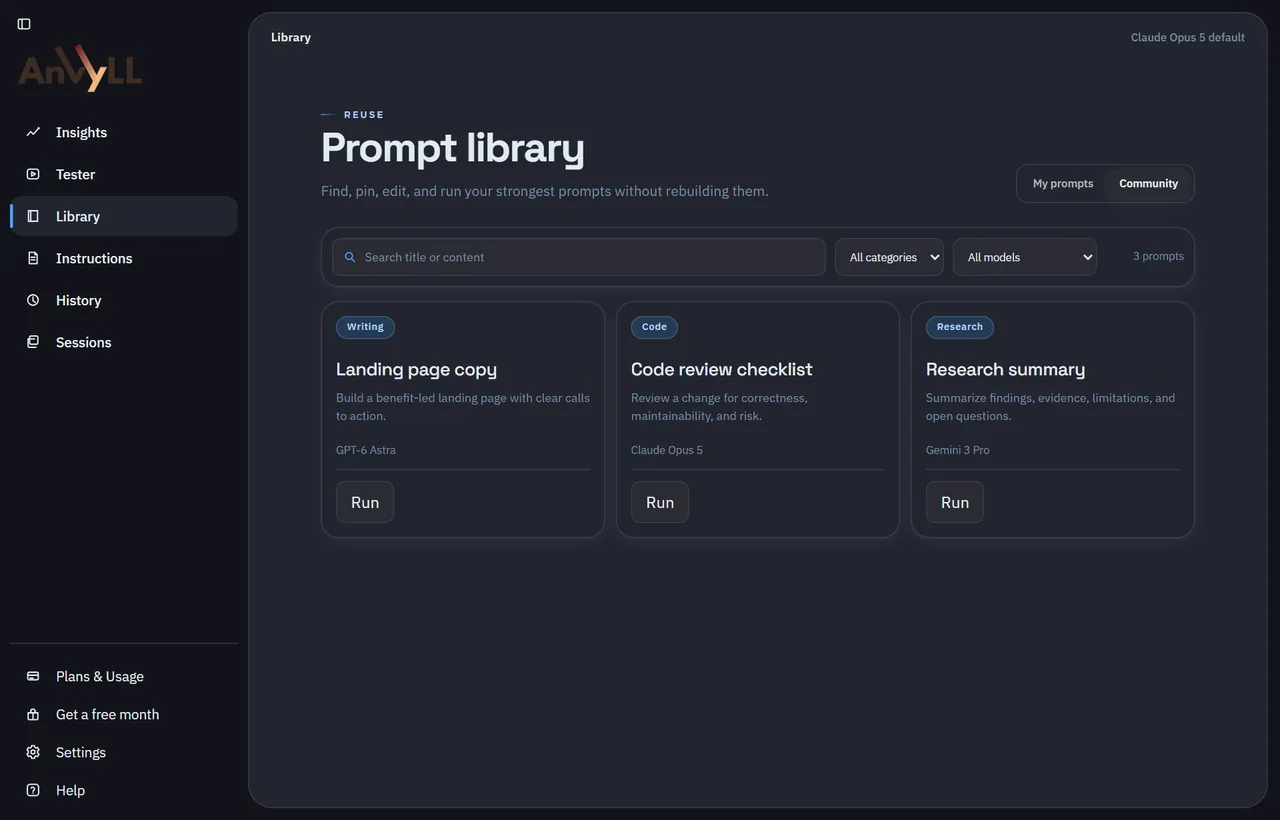Go to the Tester section
The height and width of the screenshot is (820, 1280).
pyautogui.click(x=124, y=174)
